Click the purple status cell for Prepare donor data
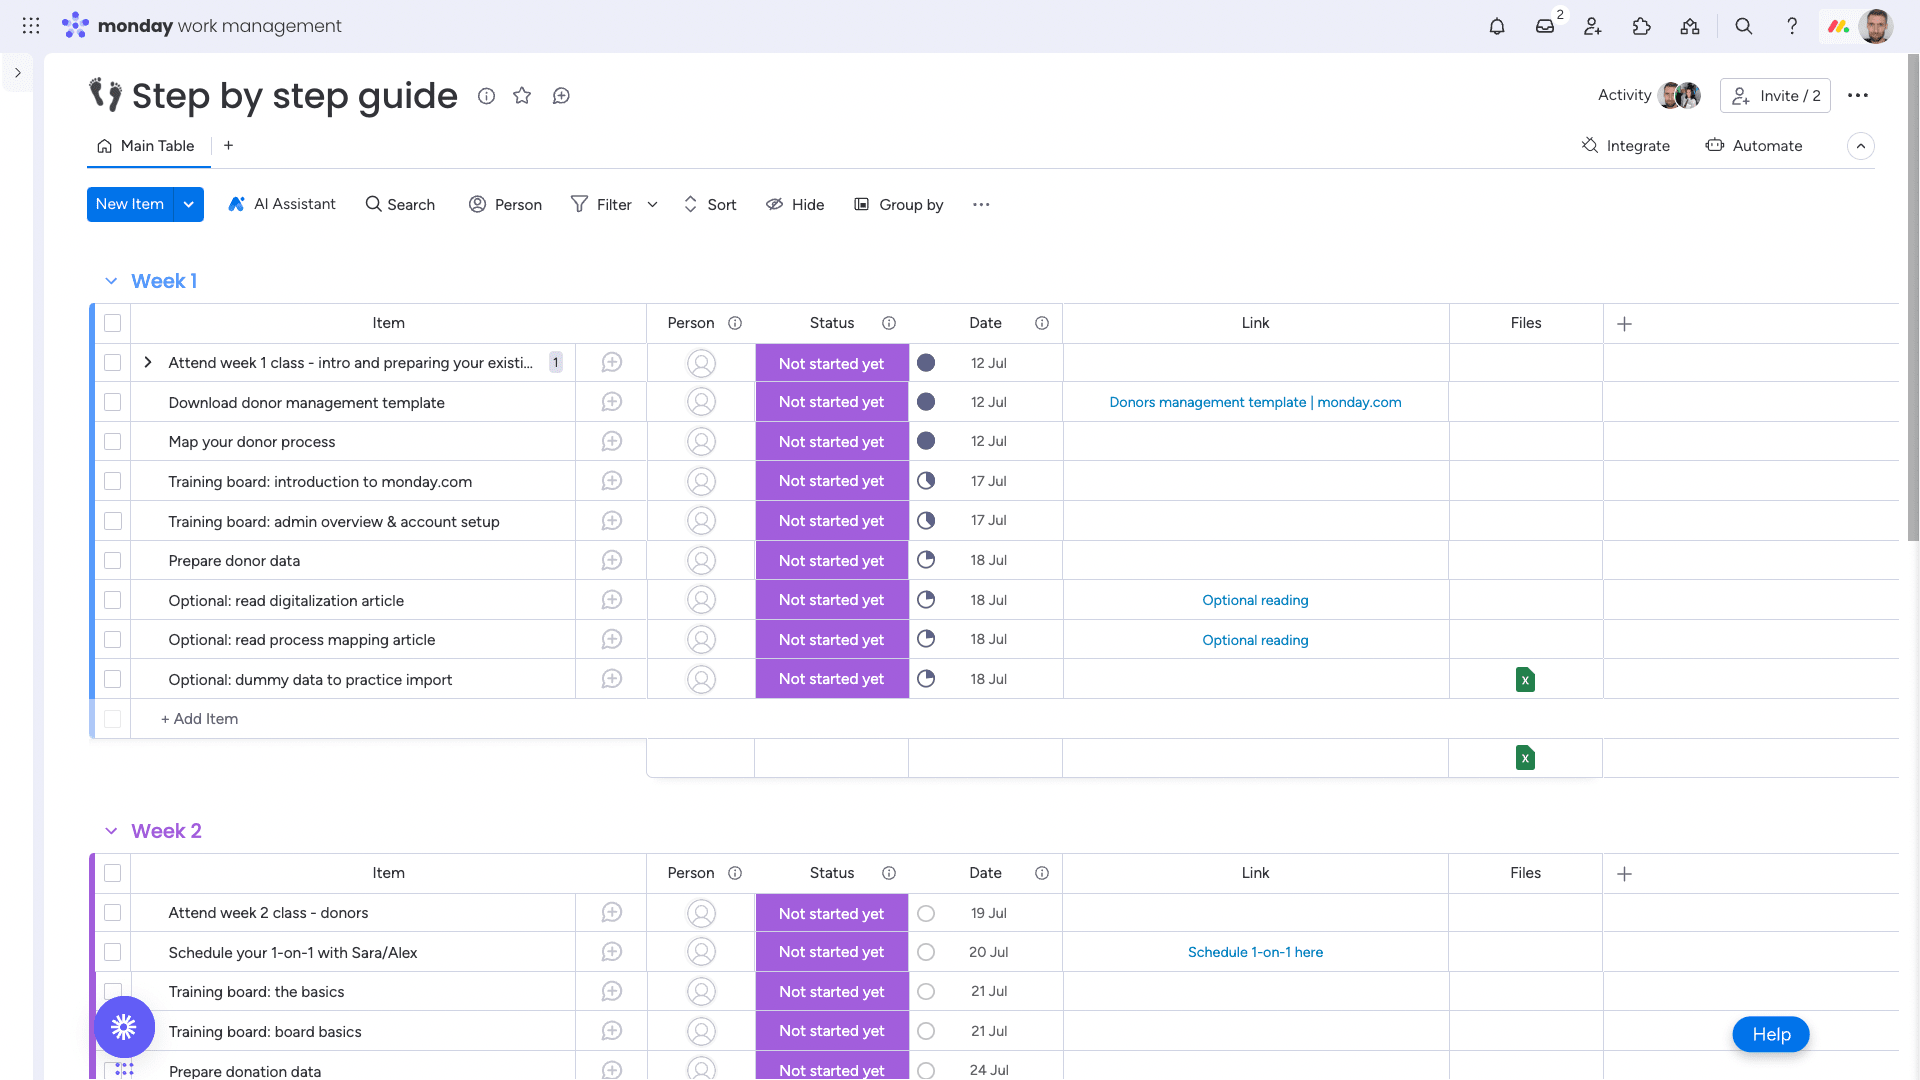1920x1080 pixels. click(x=831, y=561)
